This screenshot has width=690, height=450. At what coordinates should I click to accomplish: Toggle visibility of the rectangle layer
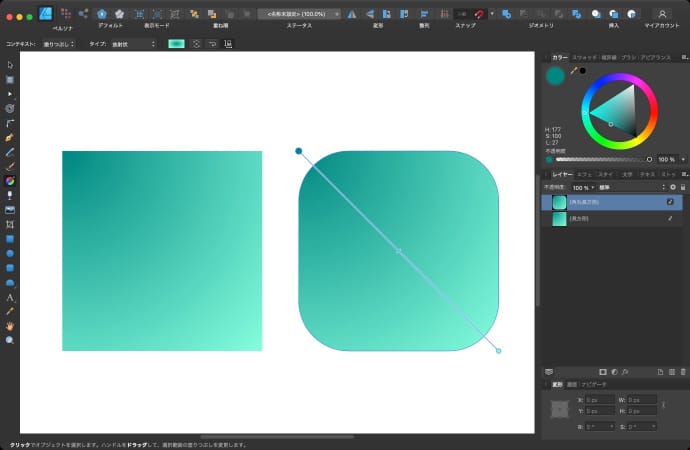pos(670,218)
